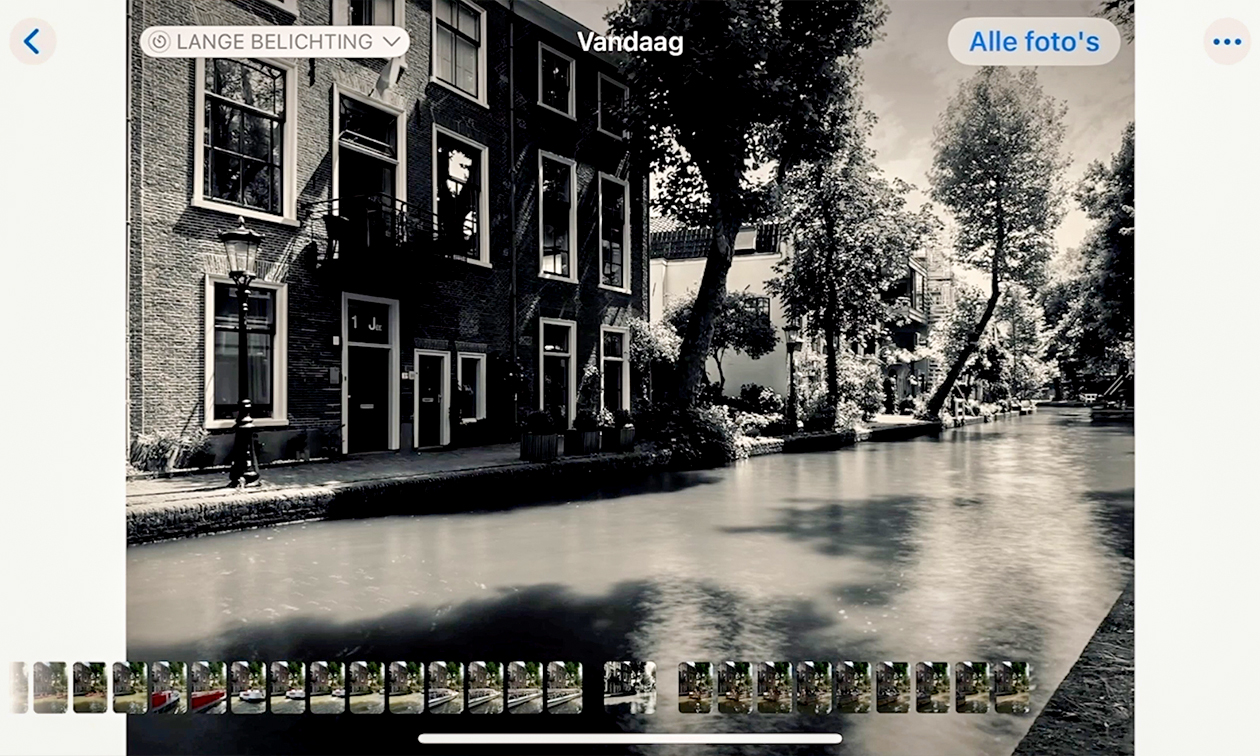Image resolution: width=1260 pixels, height=756 pixels.
Task: Open second thumbnail right of selected photo
Action: click(735, 687)
